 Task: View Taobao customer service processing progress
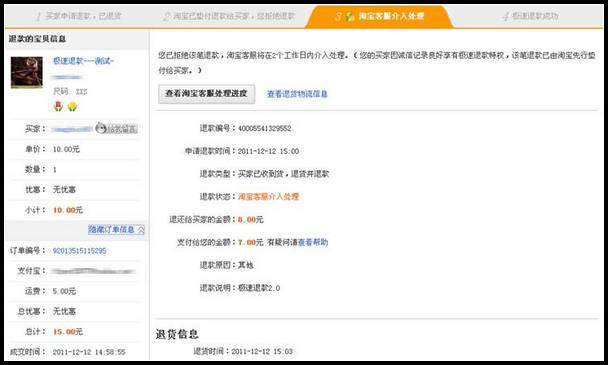206,94
